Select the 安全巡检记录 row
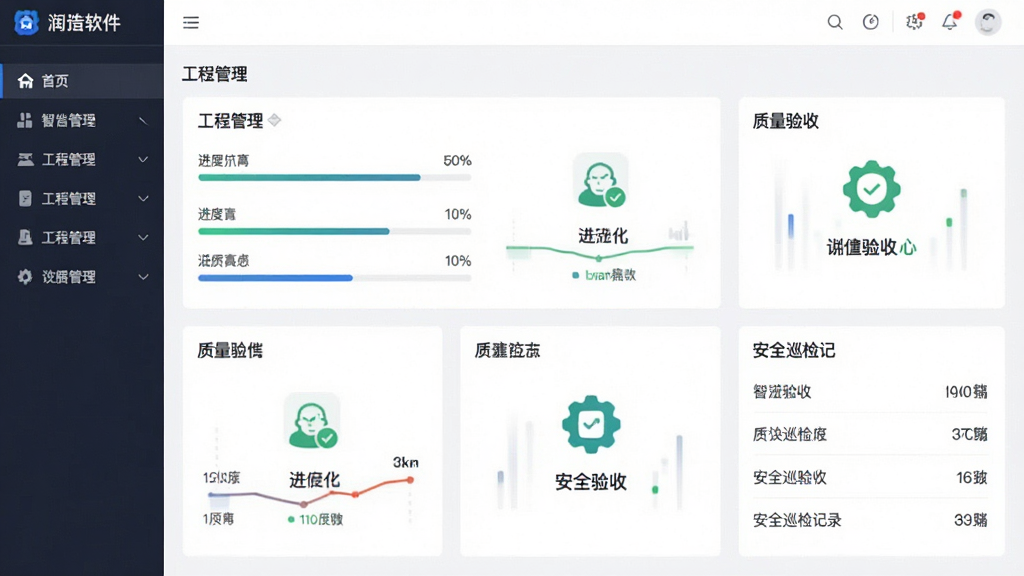The width and height of the screenshot is (1024, 576). [x=870, y=520]
